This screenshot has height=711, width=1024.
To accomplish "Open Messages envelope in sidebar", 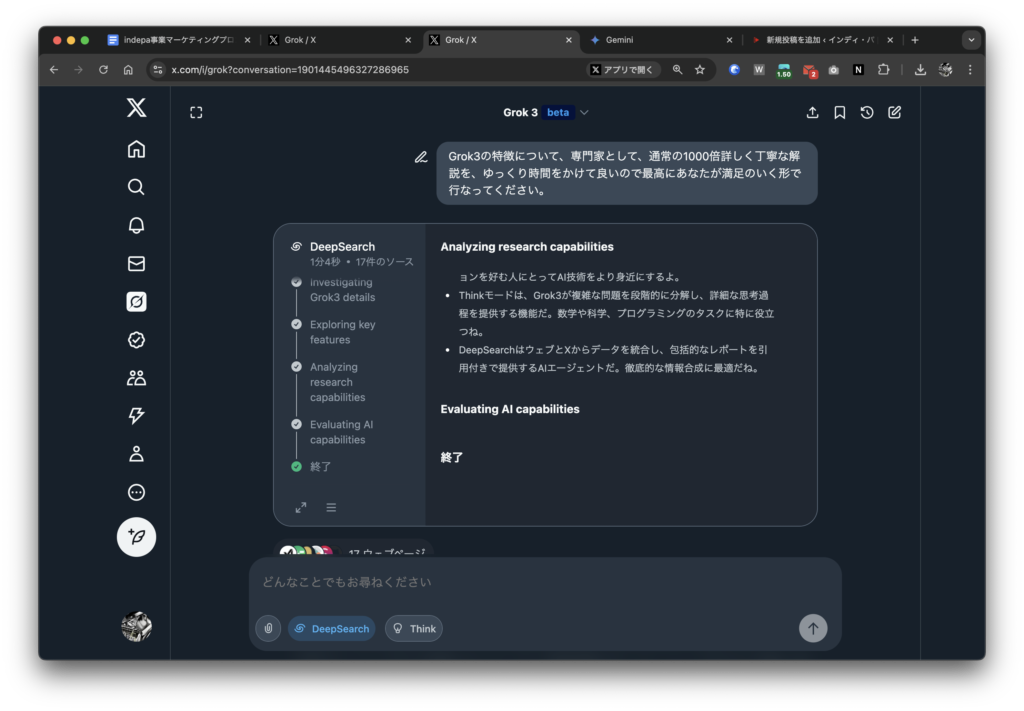I will click(136, 264).
